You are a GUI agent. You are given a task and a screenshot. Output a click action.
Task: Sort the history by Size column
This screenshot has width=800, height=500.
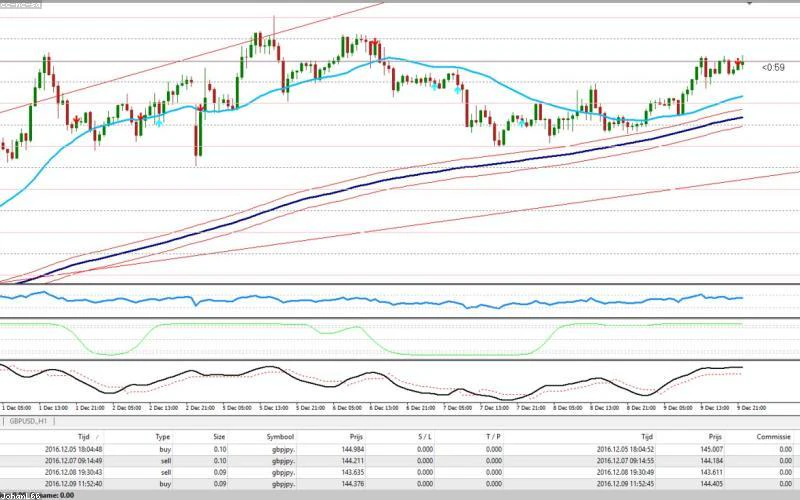click(x=219, y=437)
